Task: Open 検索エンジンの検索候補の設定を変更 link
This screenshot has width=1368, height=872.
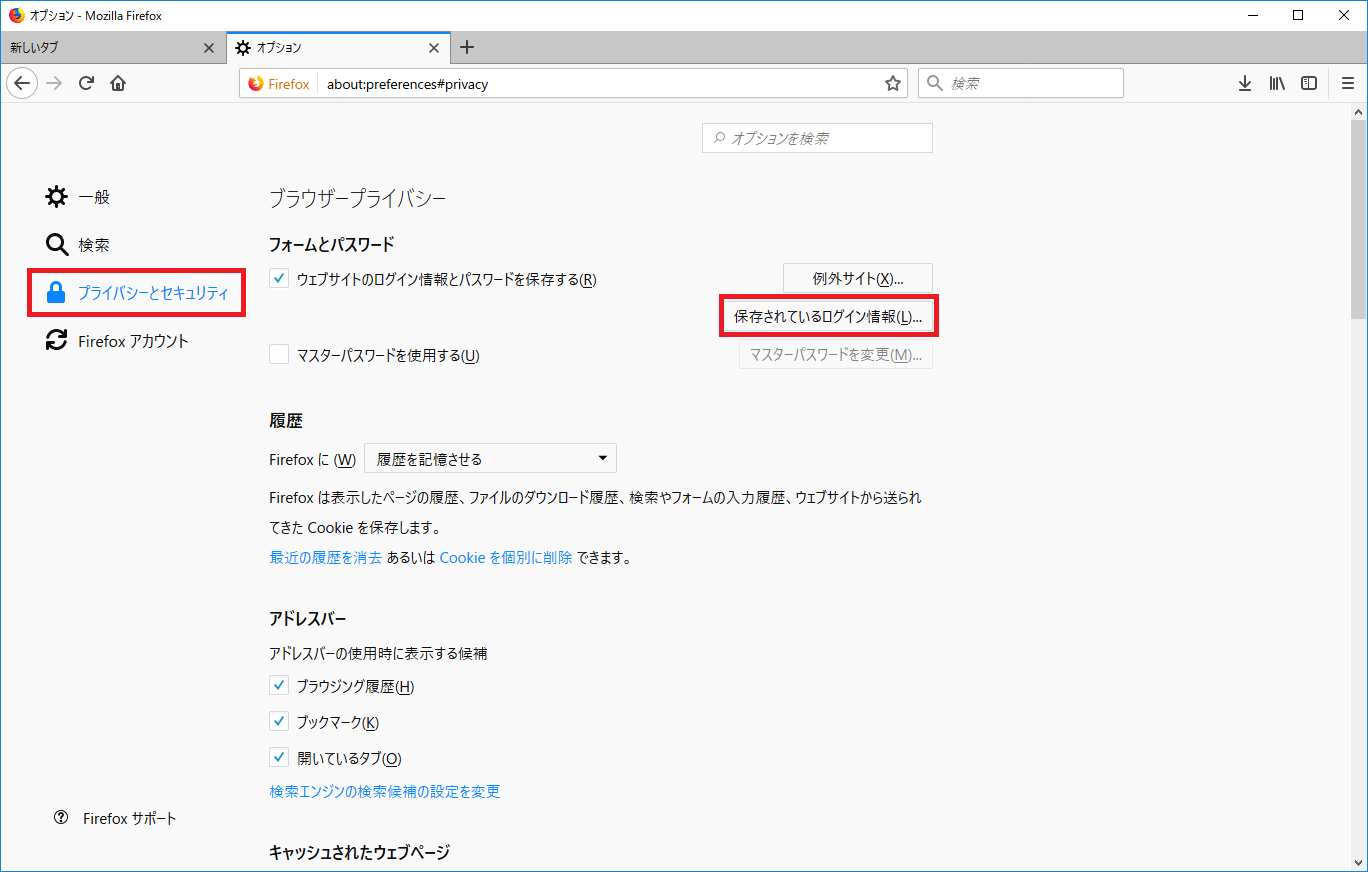Action: [x=385, y=792]
